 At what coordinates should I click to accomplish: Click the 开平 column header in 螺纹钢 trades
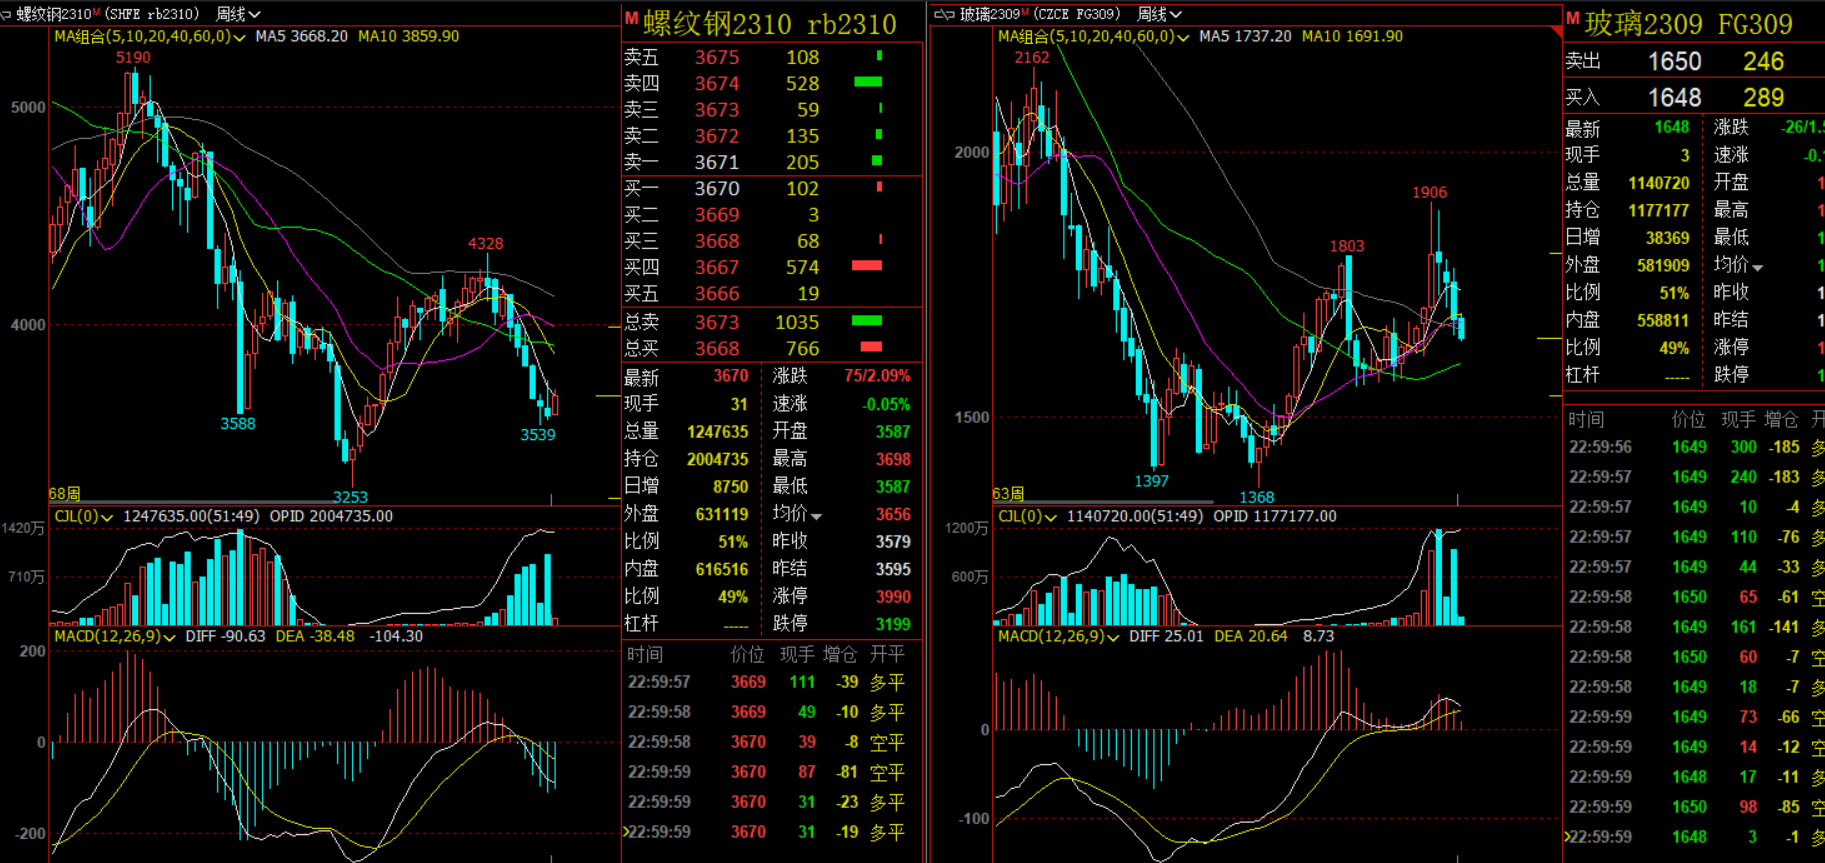887,654
